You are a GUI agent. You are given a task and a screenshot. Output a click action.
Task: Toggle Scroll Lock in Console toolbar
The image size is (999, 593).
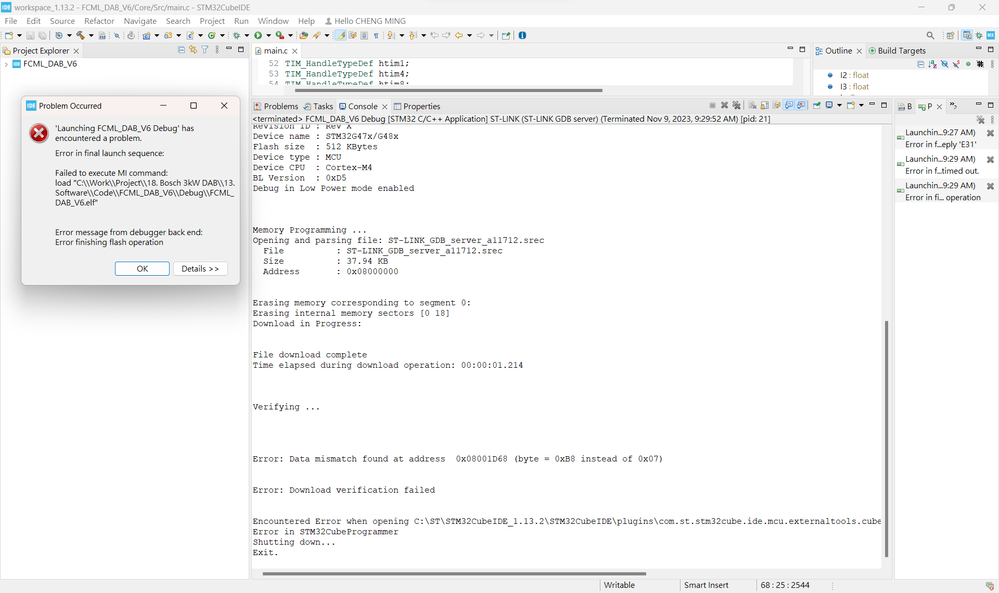[x=765, y=105]
